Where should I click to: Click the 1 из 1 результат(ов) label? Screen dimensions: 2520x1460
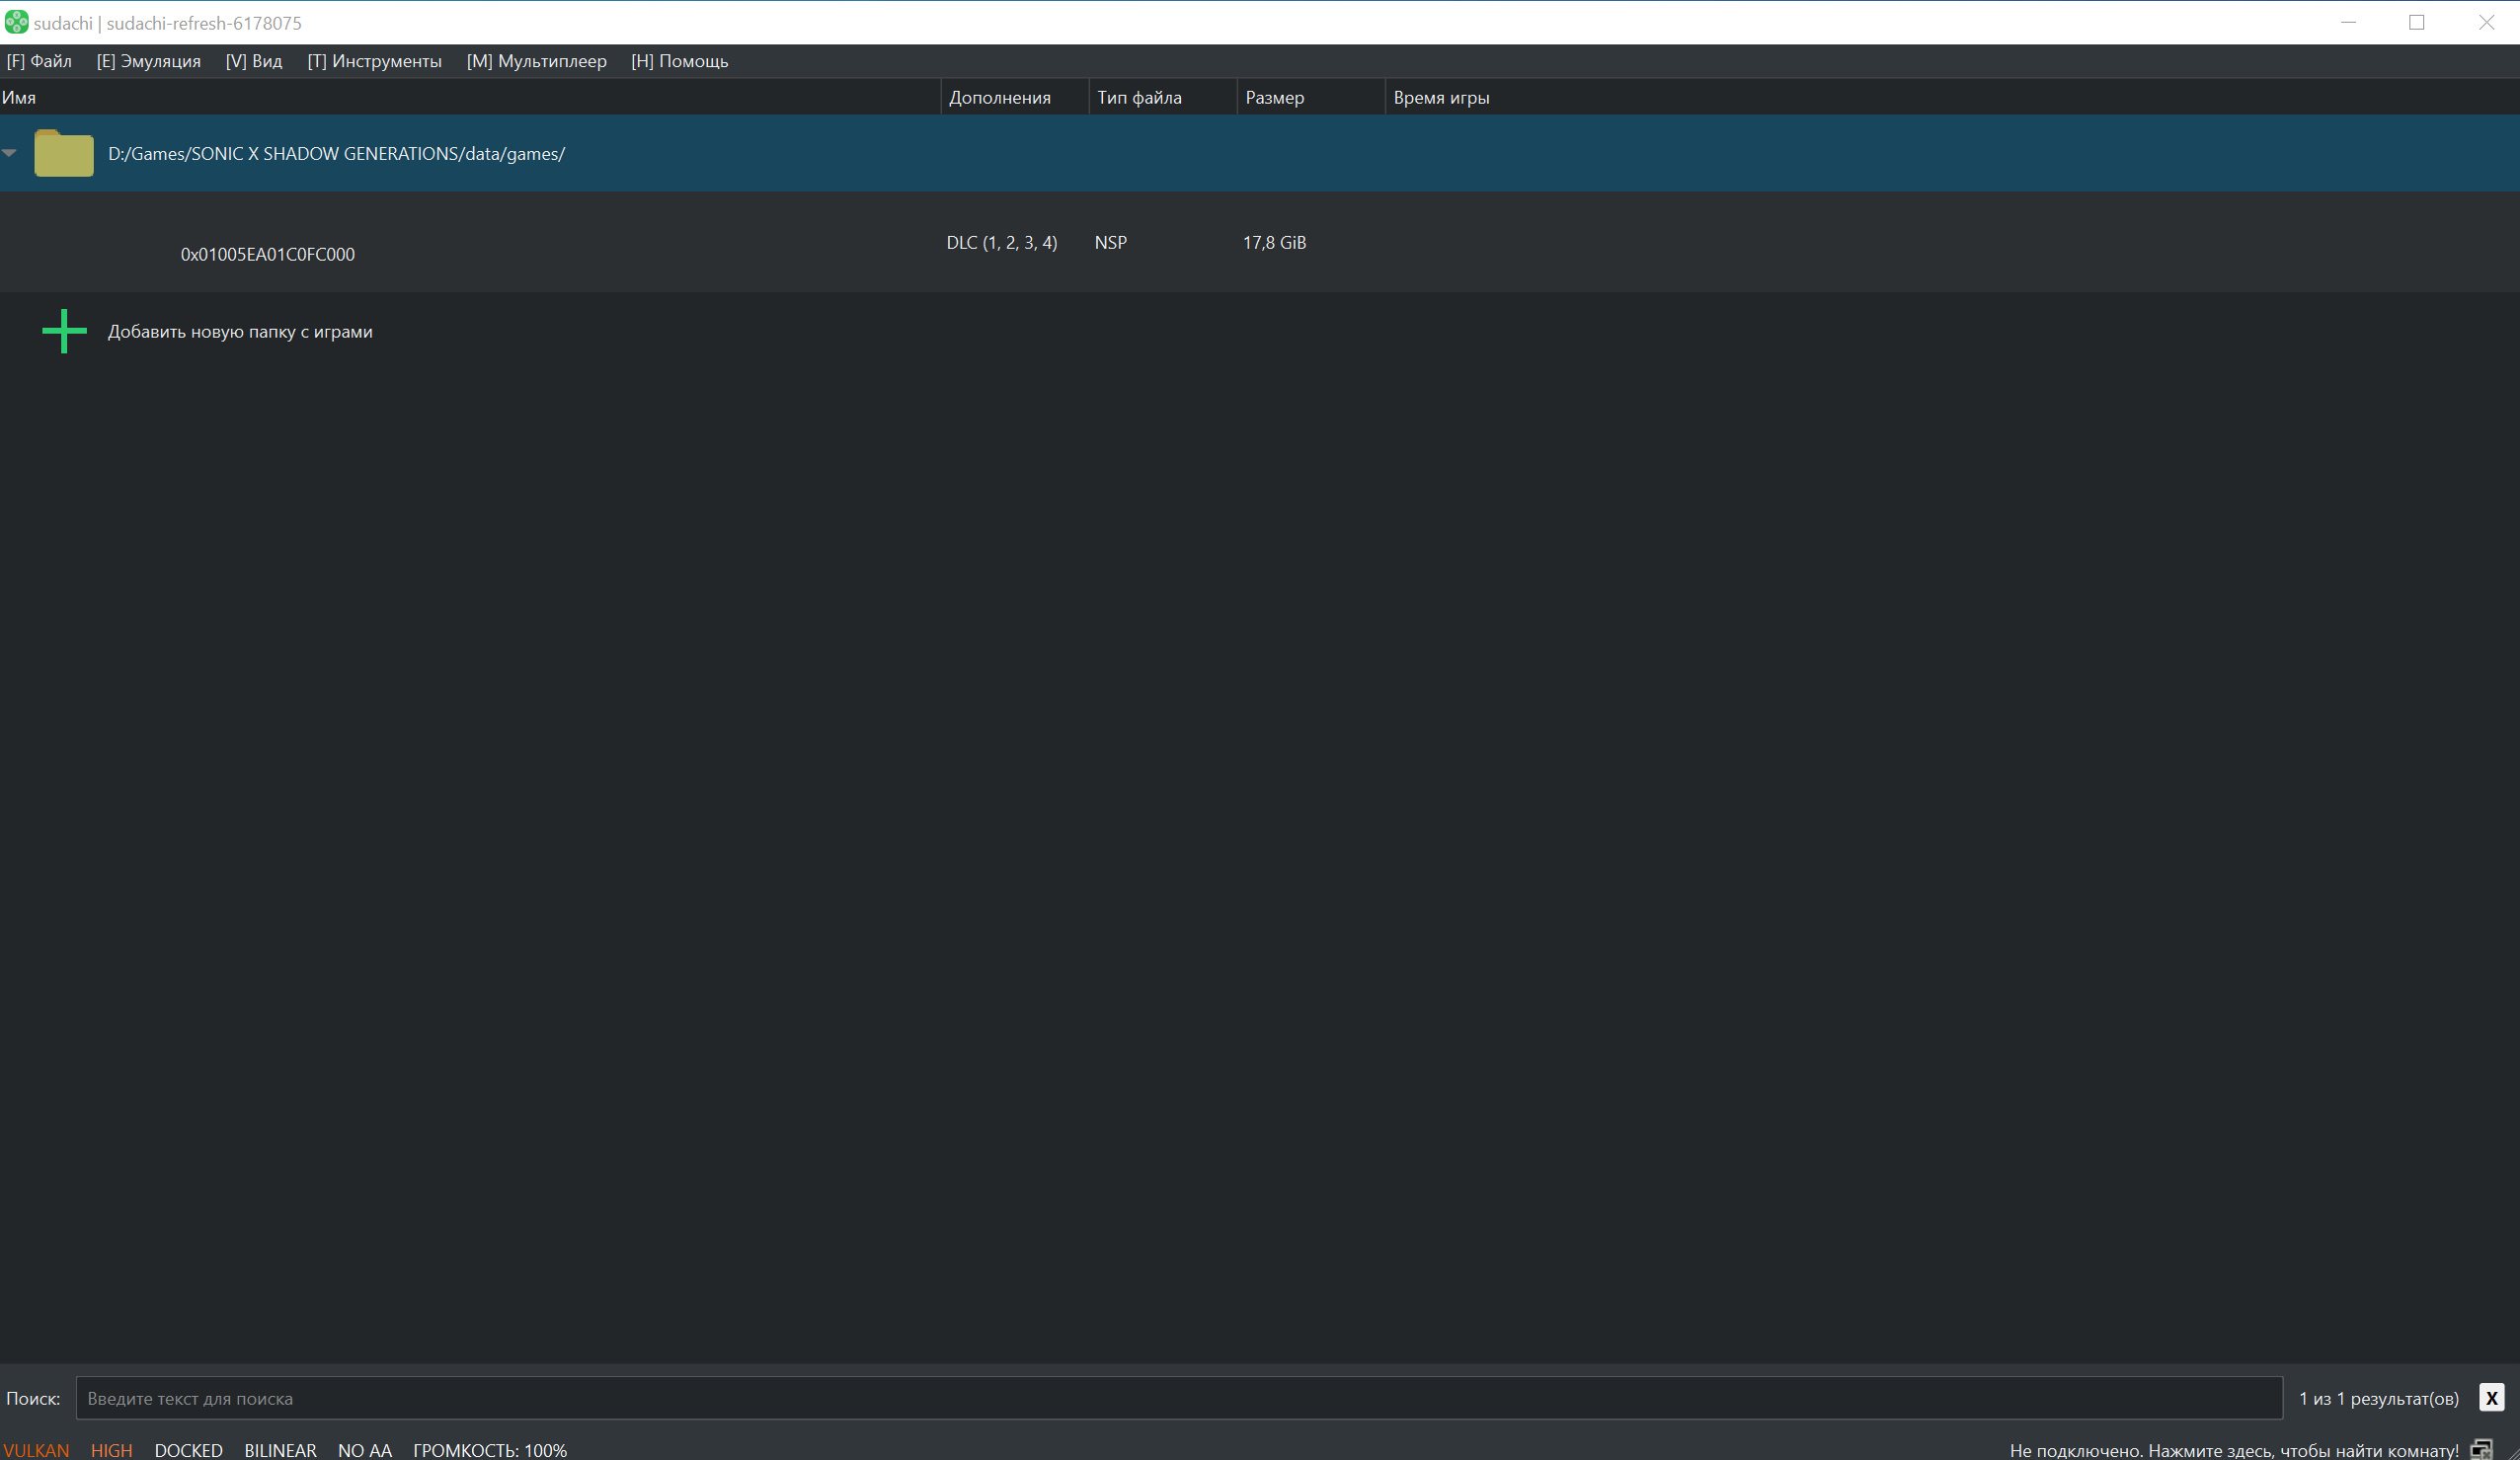(x=2378, y=1398)
